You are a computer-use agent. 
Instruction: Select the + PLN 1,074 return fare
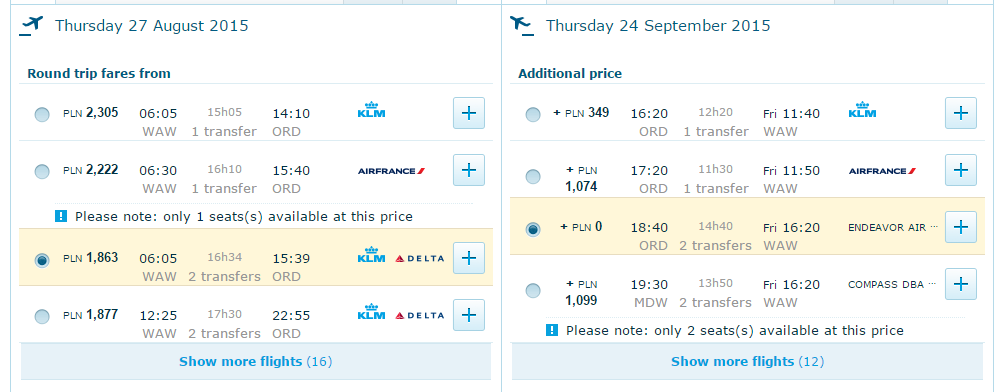click(x=533, y=177)
